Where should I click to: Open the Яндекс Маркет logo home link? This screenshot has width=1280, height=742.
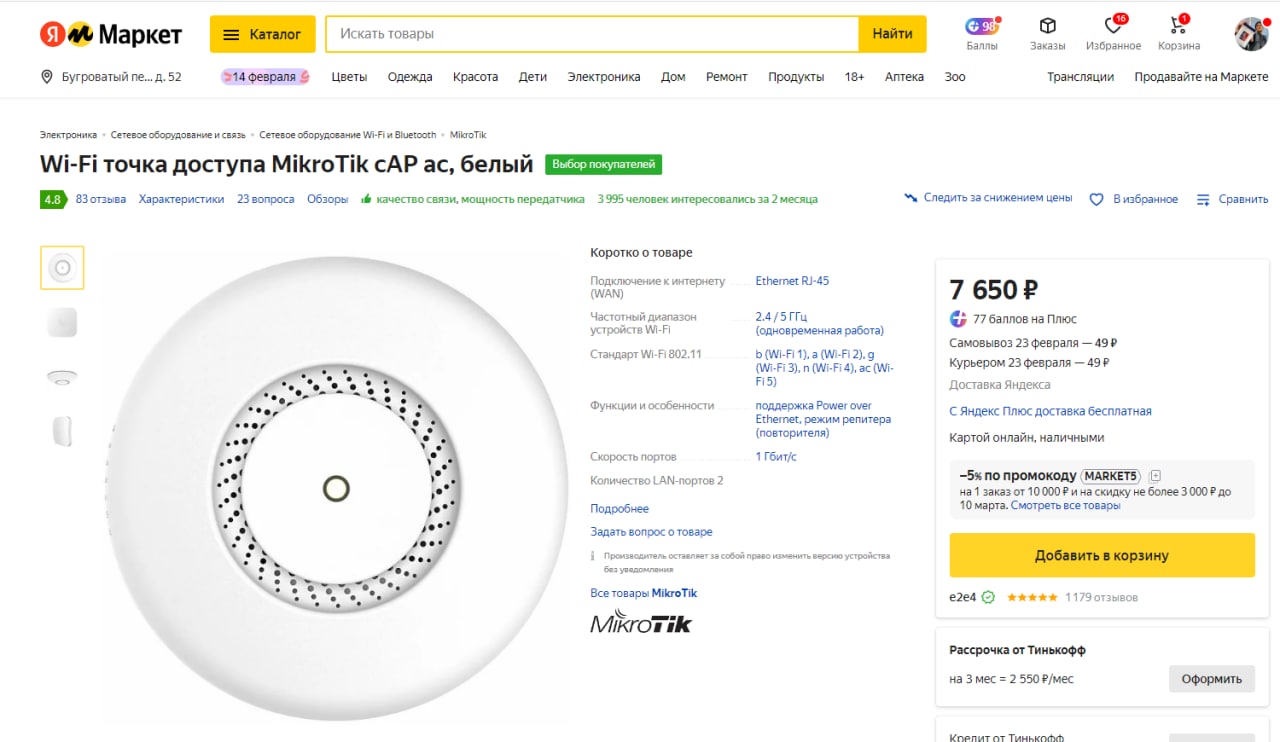pos(111,35)
